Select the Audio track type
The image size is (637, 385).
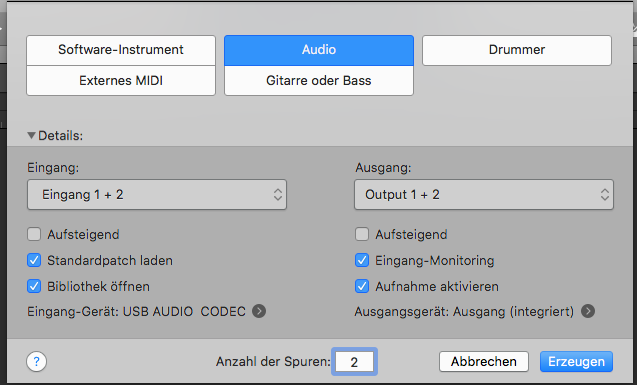319,50
